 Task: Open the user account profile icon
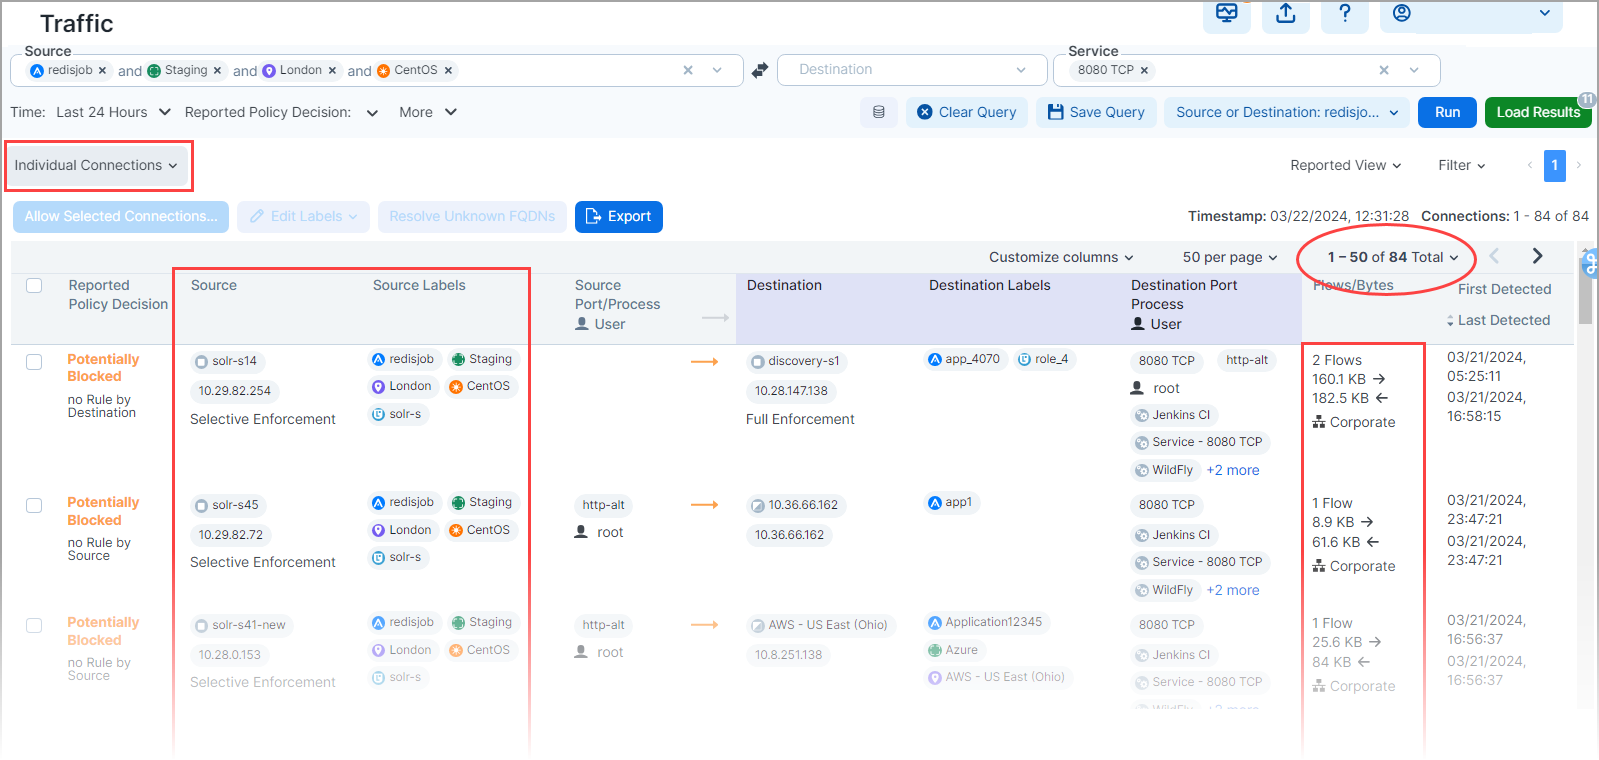click(x=1402, y=14)
